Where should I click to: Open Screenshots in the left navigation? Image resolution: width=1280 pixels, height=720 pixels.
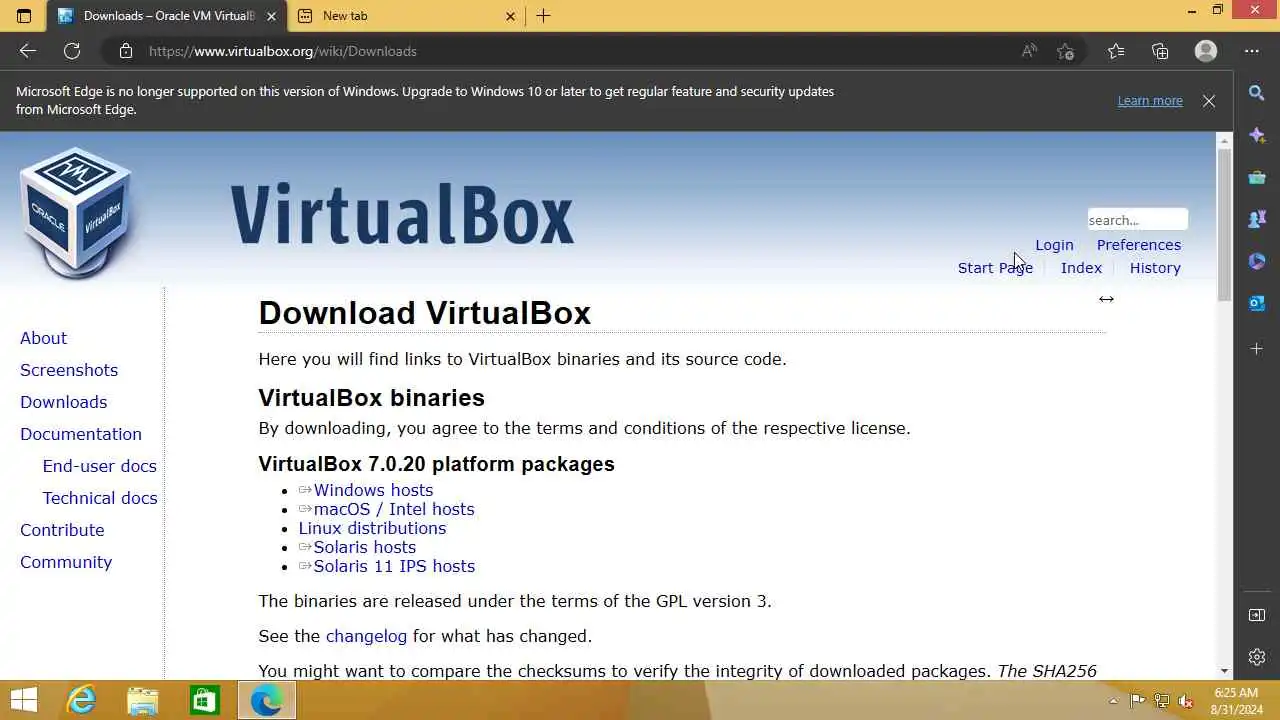tap(69, 370)
